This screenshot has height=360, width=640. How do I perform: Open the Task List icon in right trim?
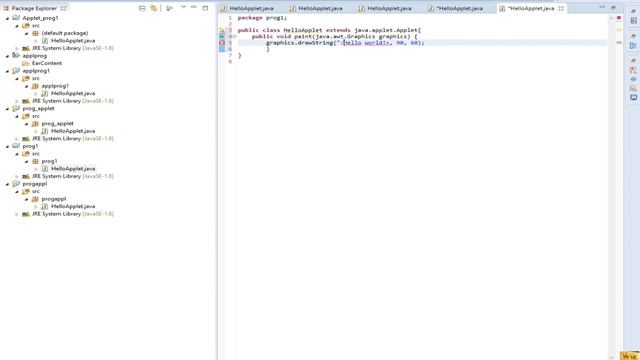pos(633,21)
